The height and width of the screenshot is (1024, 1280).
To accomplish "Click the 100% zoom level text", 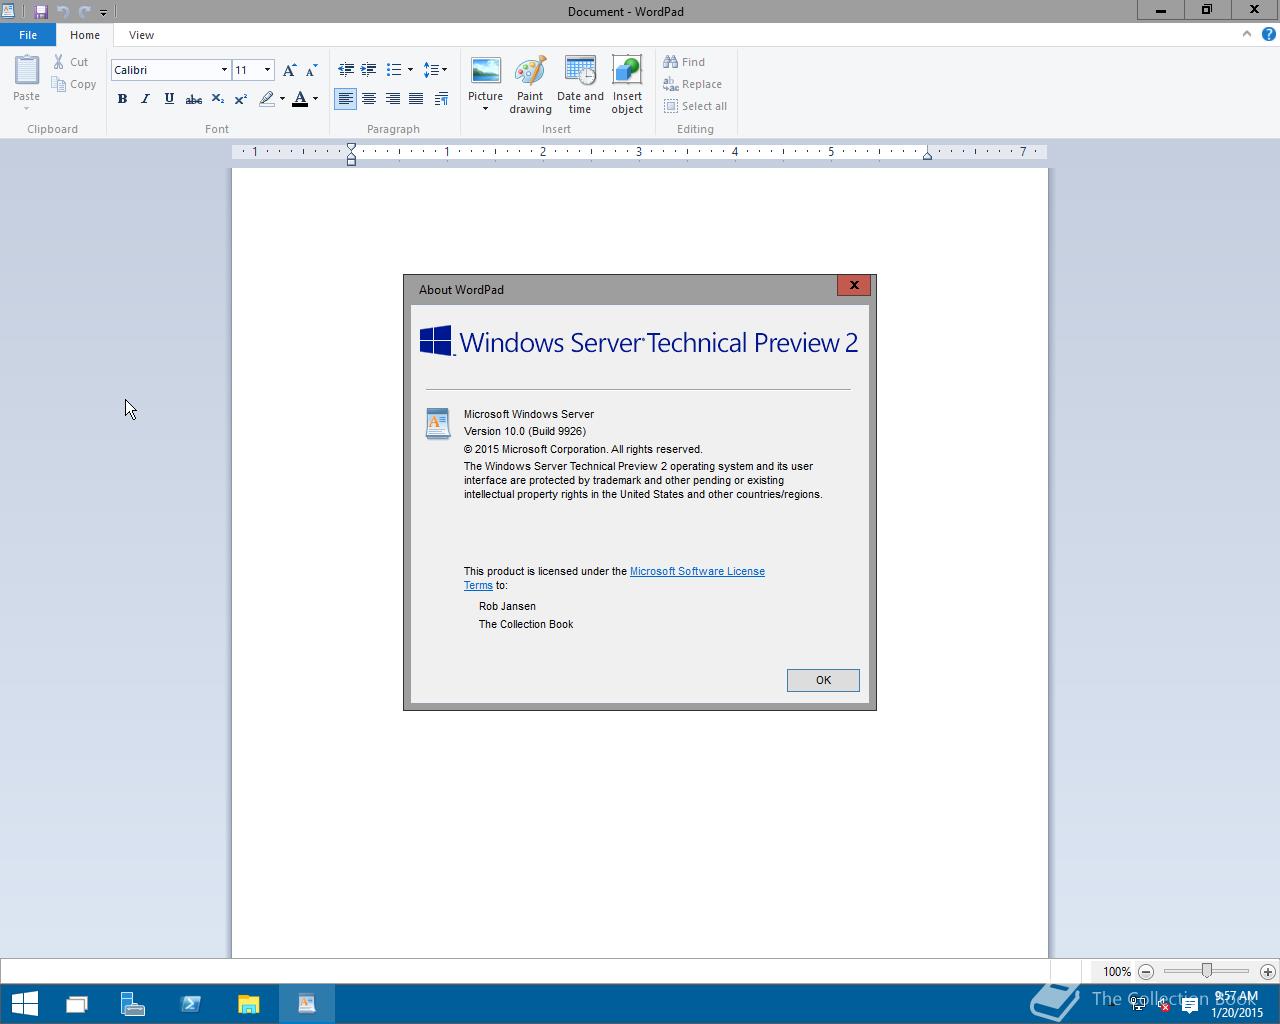I will click(x=1117, y=971).
